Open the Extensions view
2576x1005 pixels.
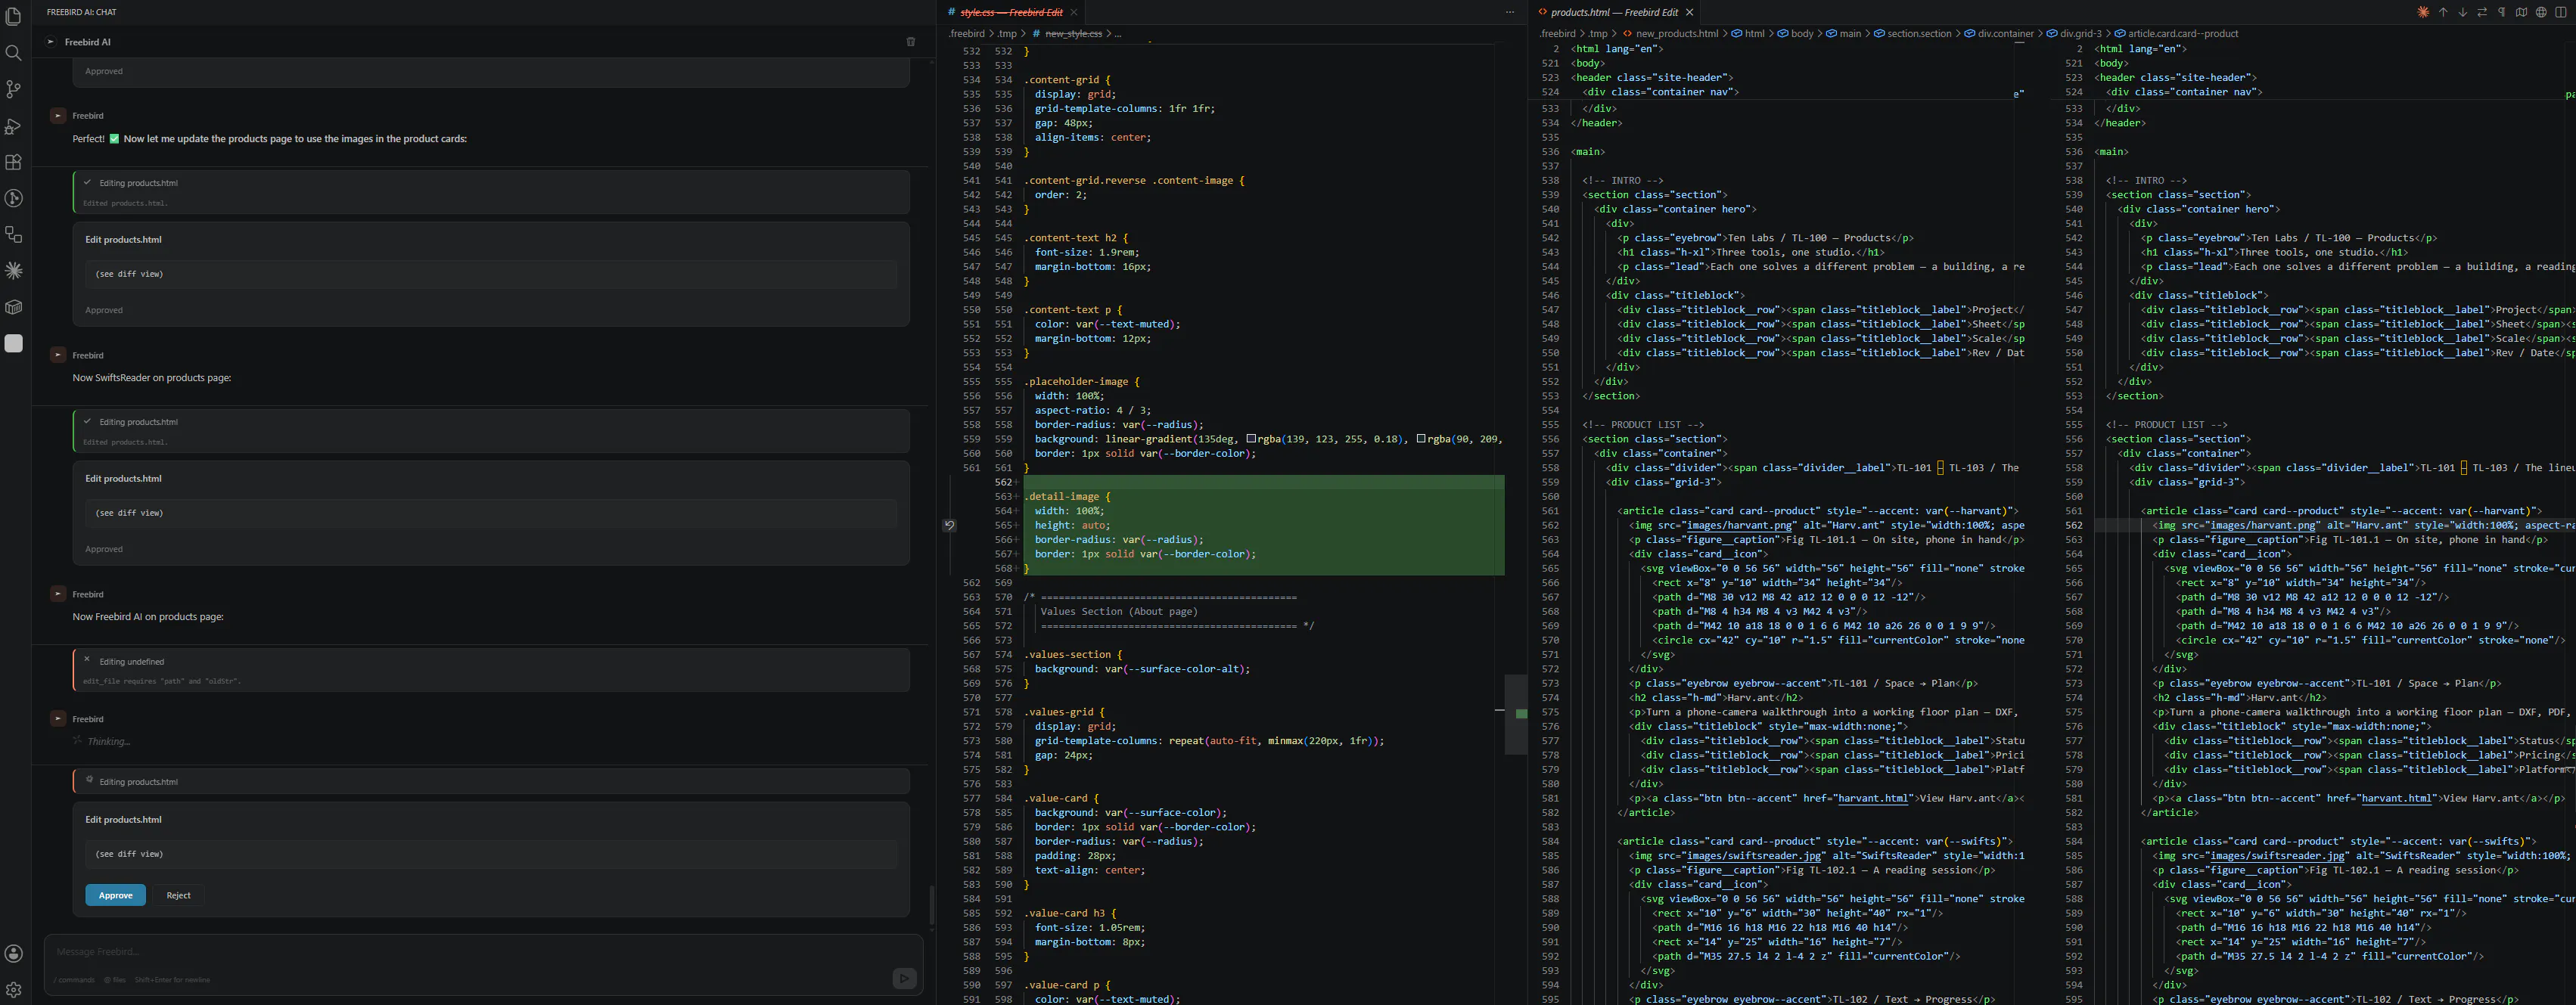[13, 162]
